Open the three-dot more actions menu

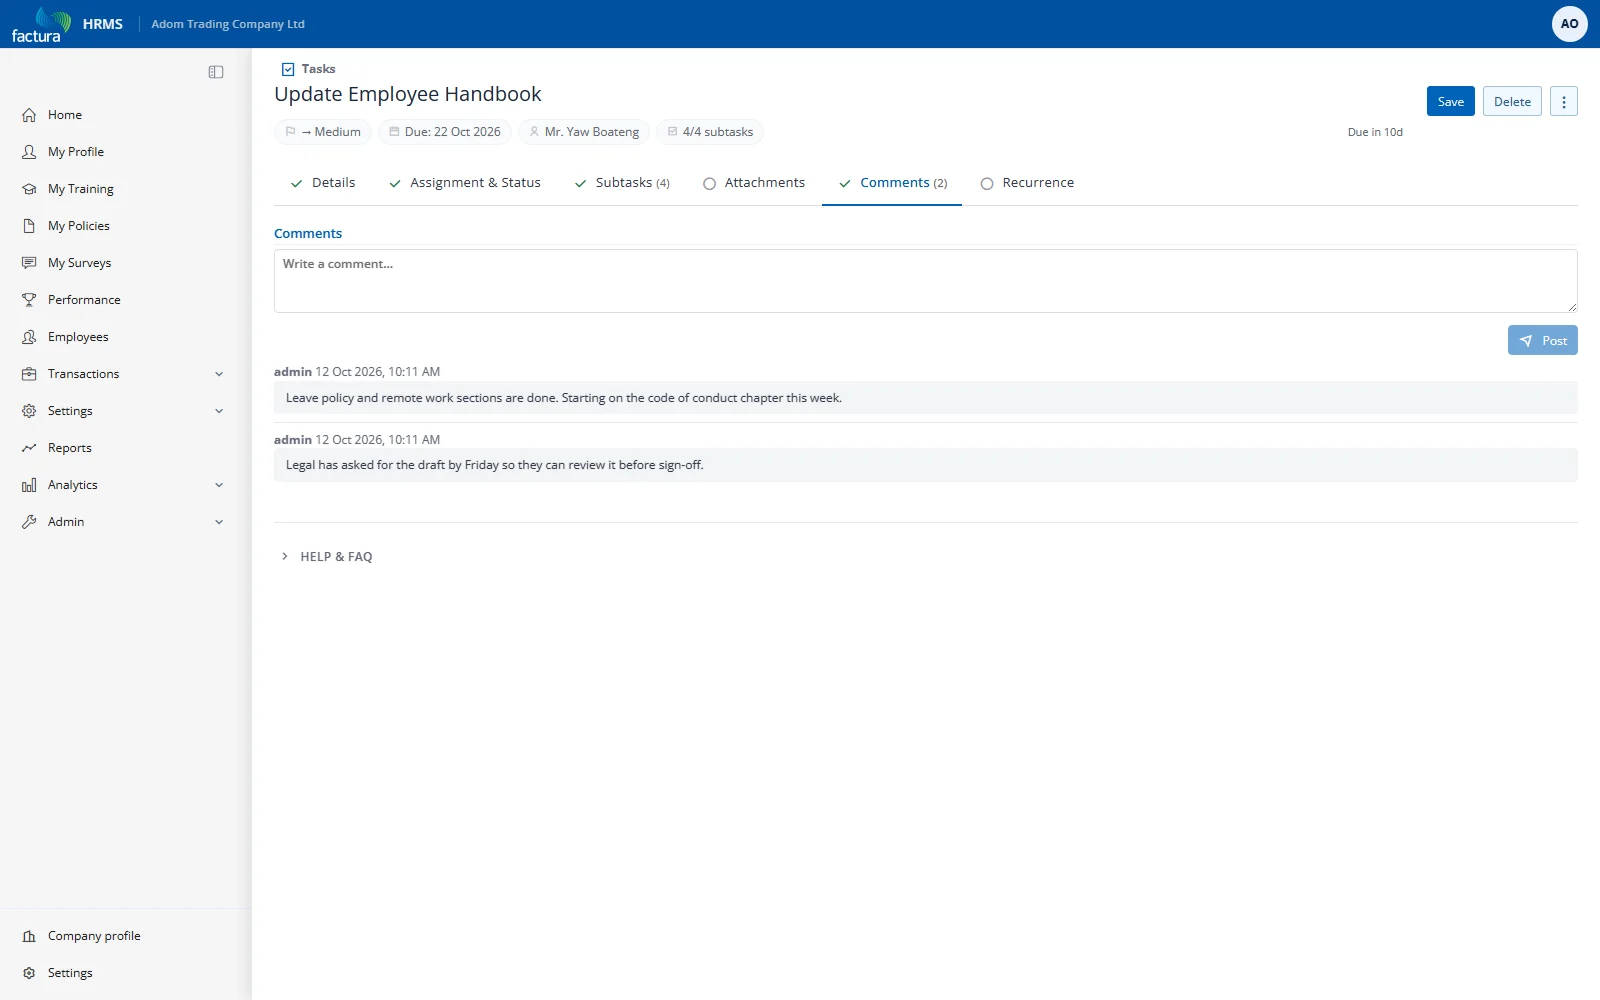(1564, 102)
